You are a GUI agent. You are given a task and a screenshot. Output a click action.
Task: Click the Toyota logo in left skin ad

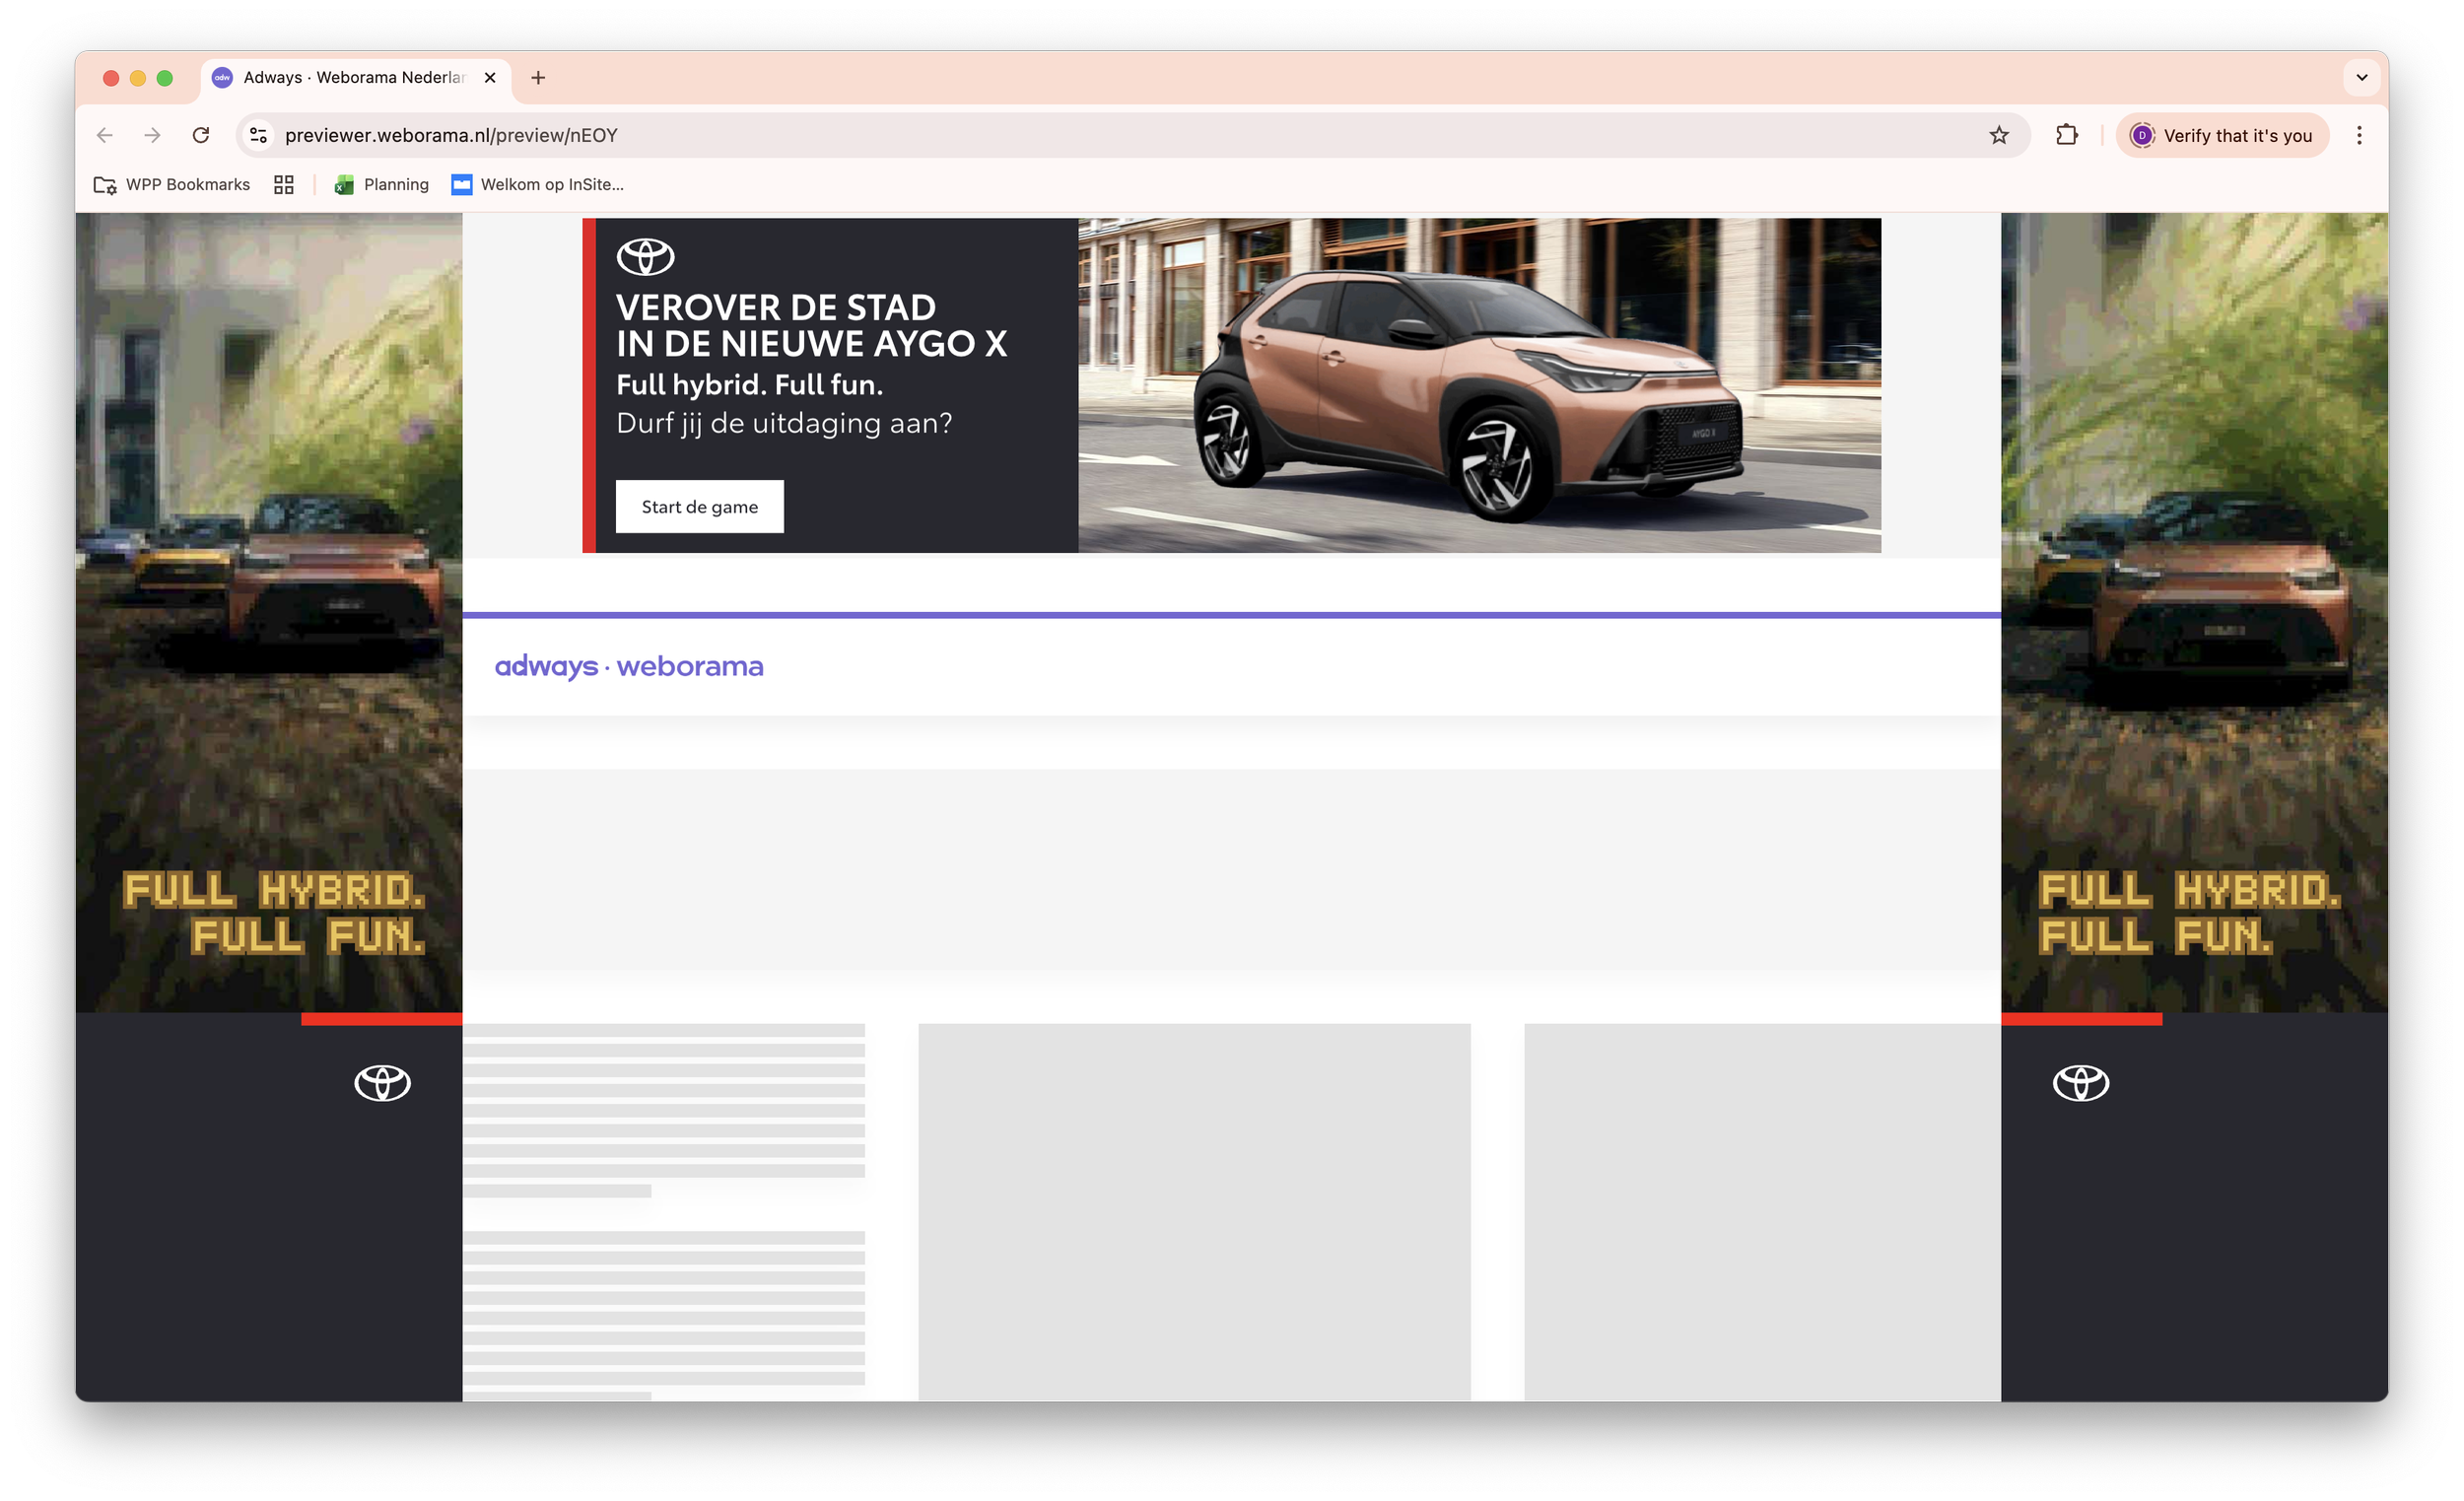point(382,1083)
